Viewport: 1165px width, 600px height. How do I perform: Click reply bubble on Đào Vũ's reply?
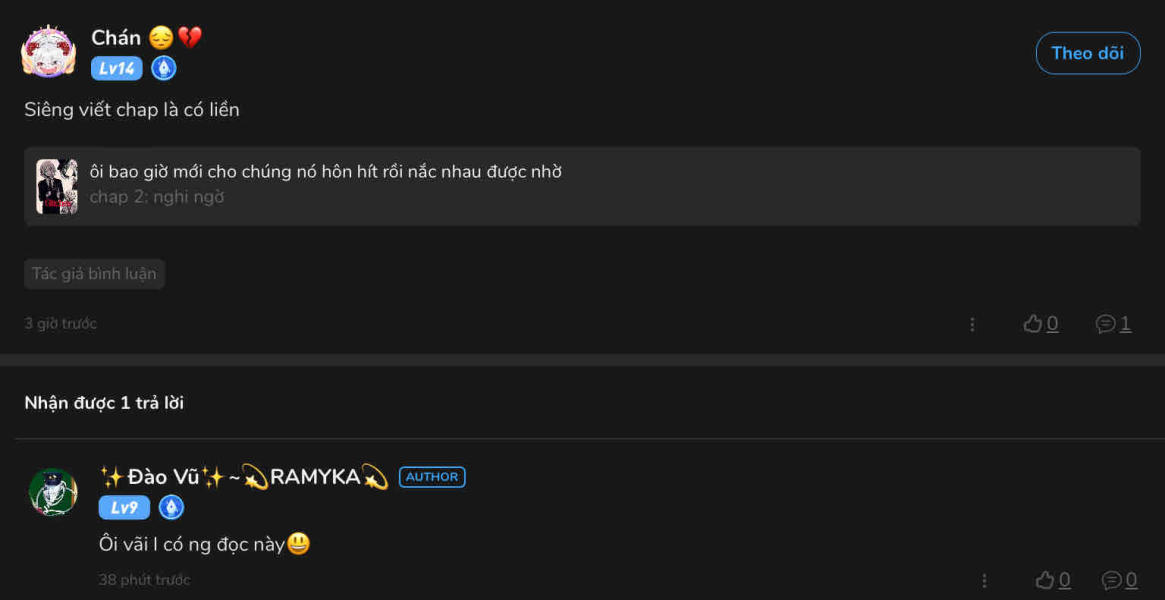[1112, 580]
